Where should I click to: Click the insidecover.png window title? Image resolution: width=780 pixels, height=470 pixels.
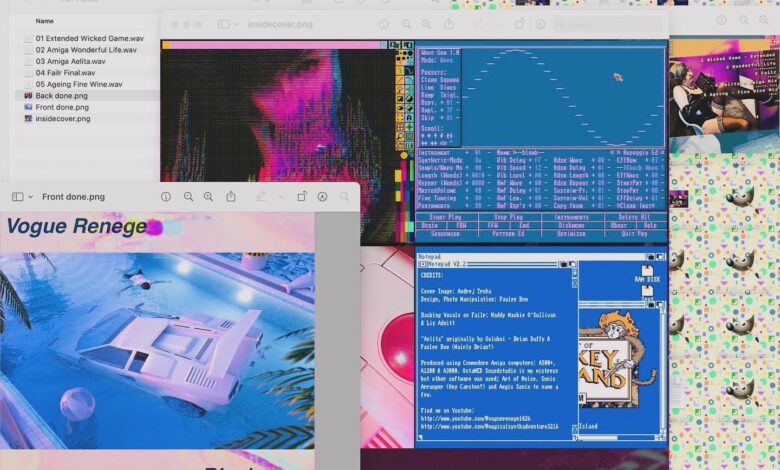[280, 24]
